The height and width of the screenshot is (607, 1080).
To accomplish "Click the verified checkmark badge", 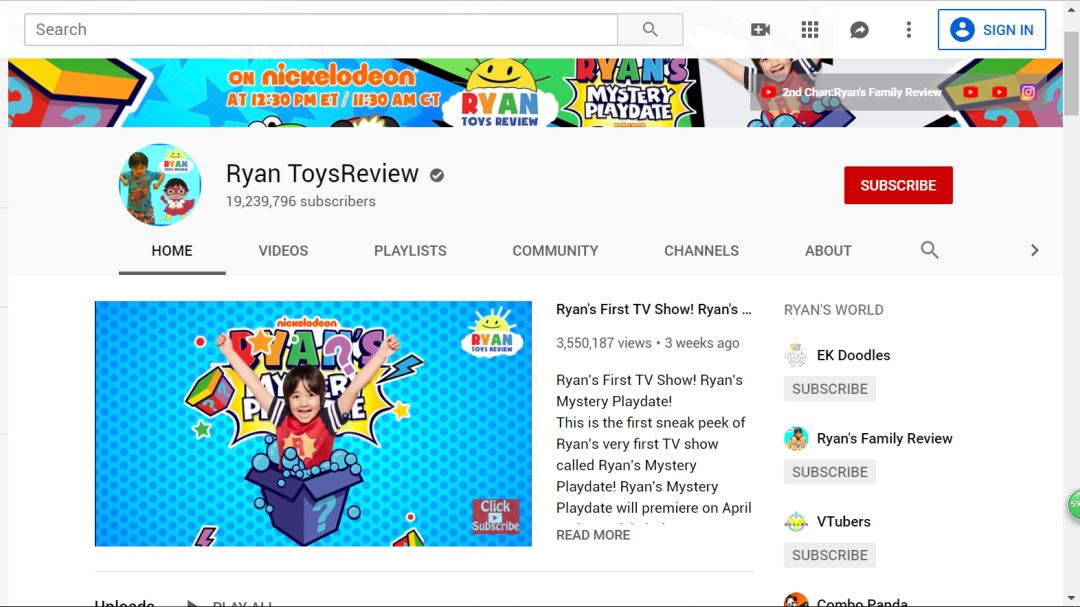I will pyautogui.click(x=437, y=176).
